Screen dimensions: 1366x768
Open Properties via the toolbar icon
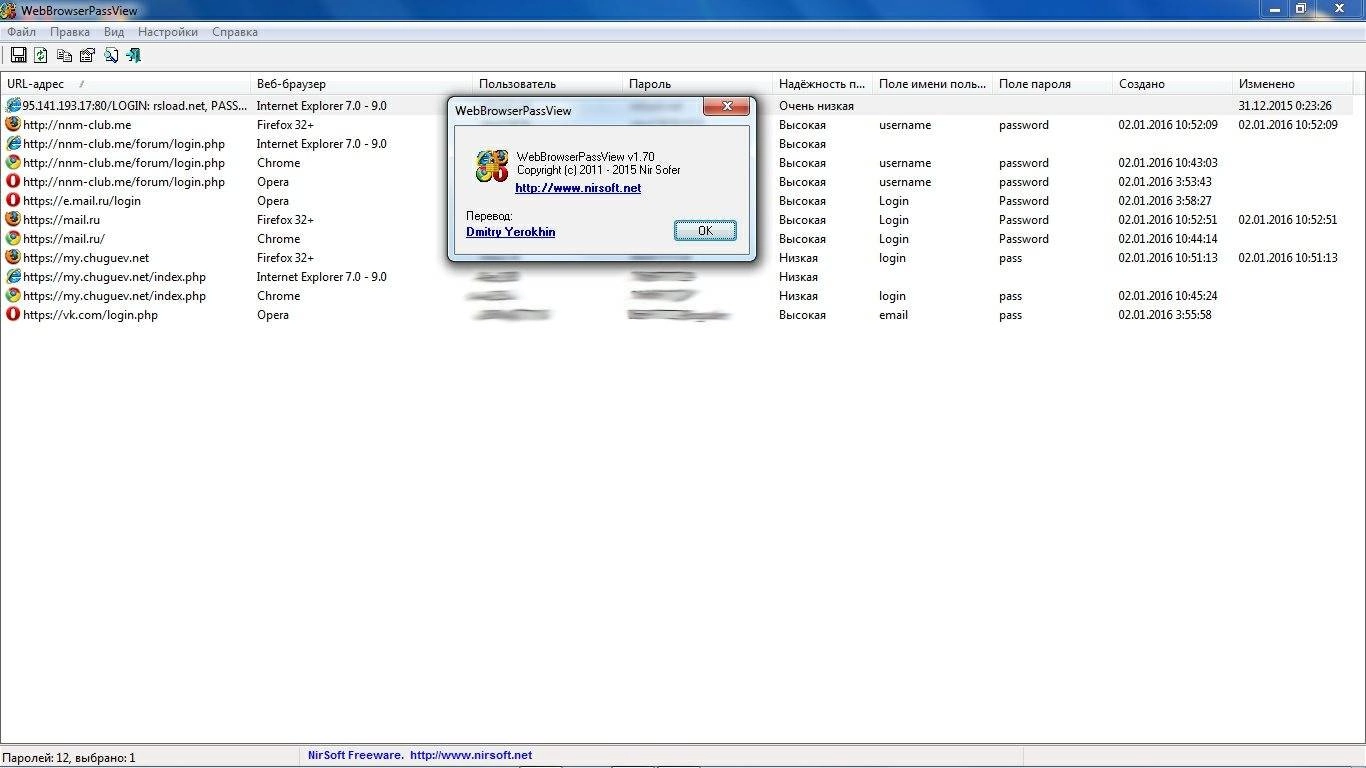(x=87, y=56)
